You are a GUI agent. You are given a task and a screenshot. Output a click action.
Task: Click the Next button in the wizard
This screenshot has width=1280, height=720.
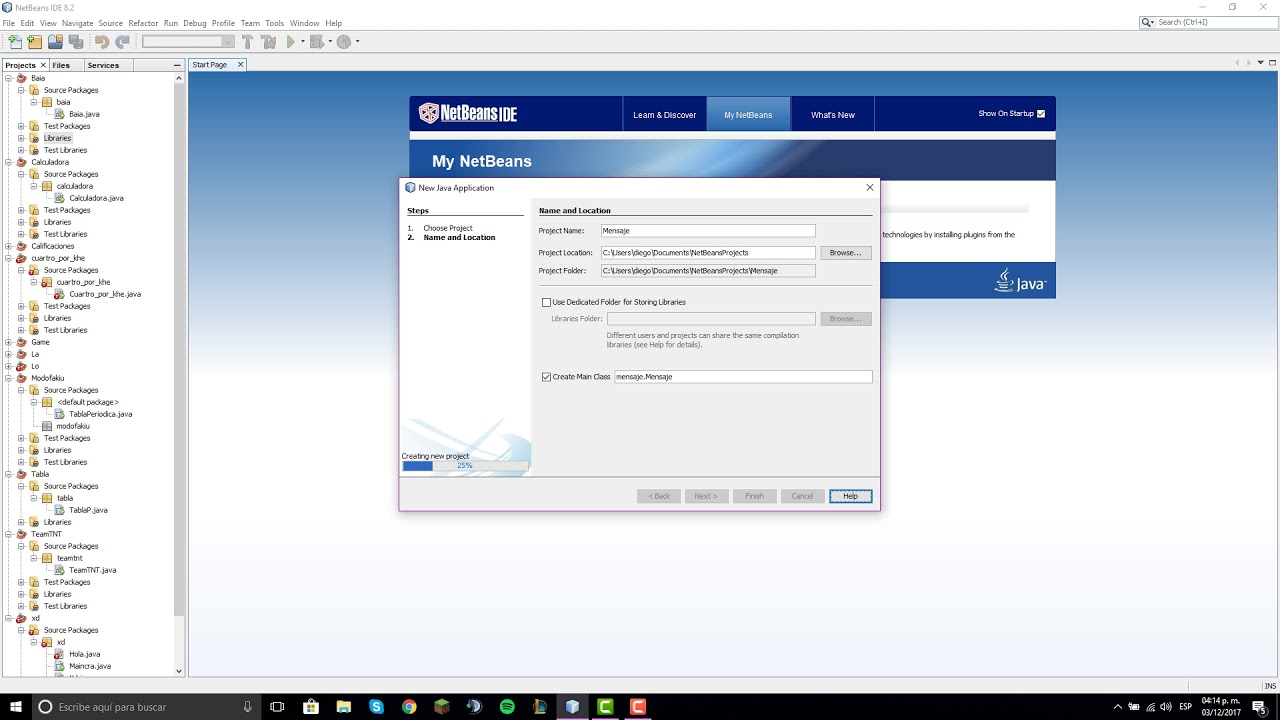click(x=706, y=496)
